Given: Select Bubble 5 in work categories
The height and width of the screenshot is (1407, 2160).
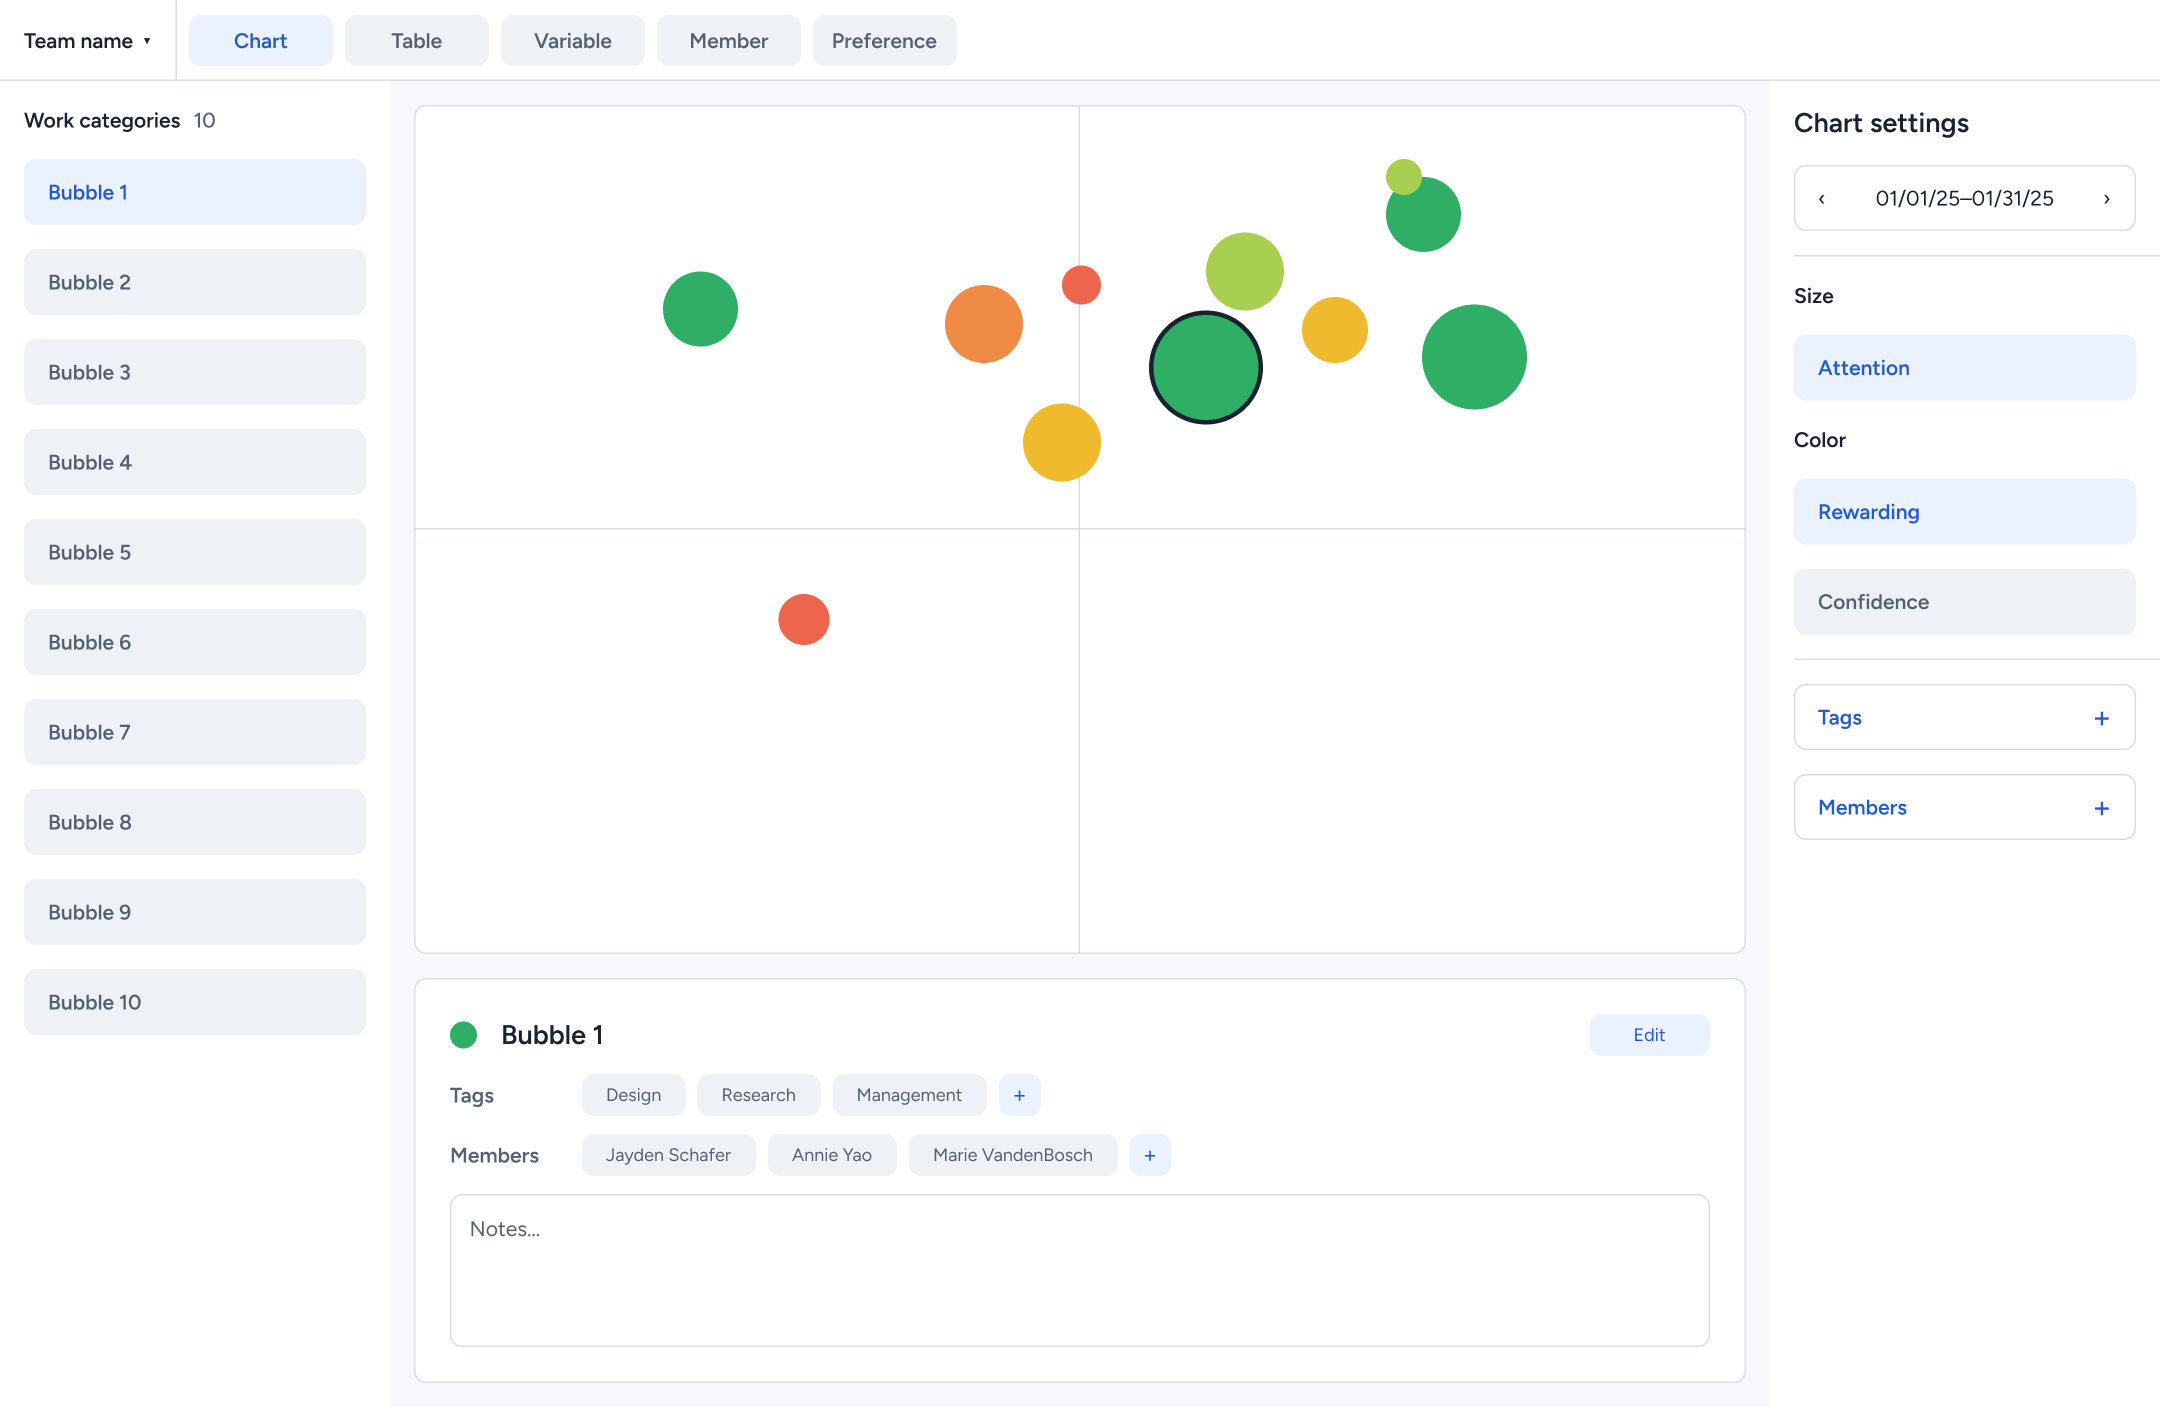Looking at the screenshot, I should coord(195,552).
